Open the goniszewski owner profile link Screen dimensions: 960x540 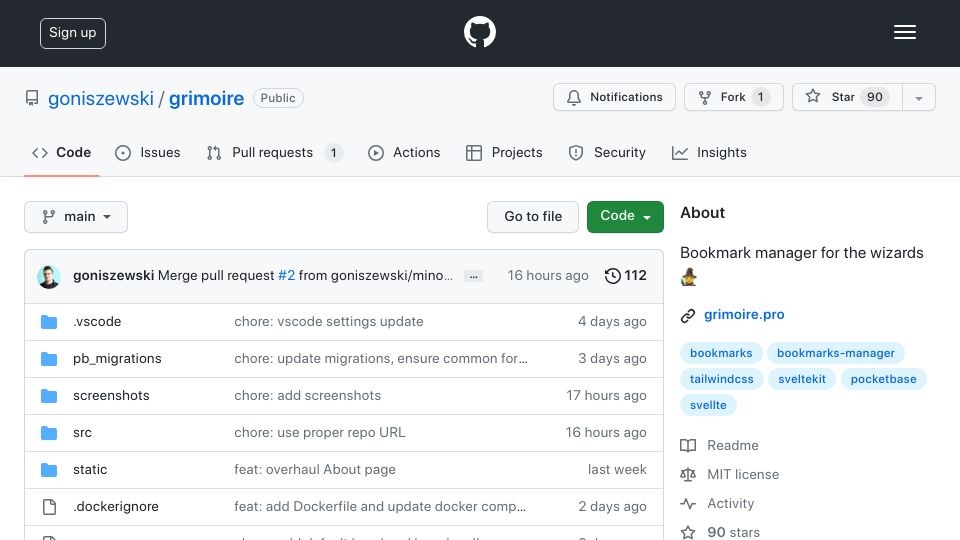101,98
